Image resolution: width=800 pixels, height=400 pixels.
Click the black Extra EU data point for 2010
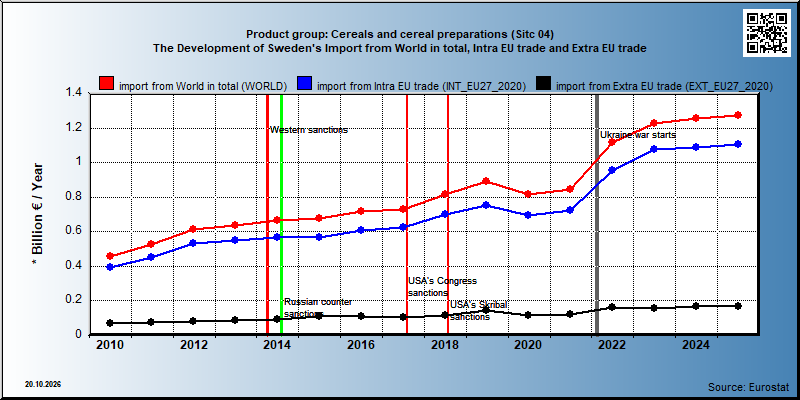click(110, 323)
